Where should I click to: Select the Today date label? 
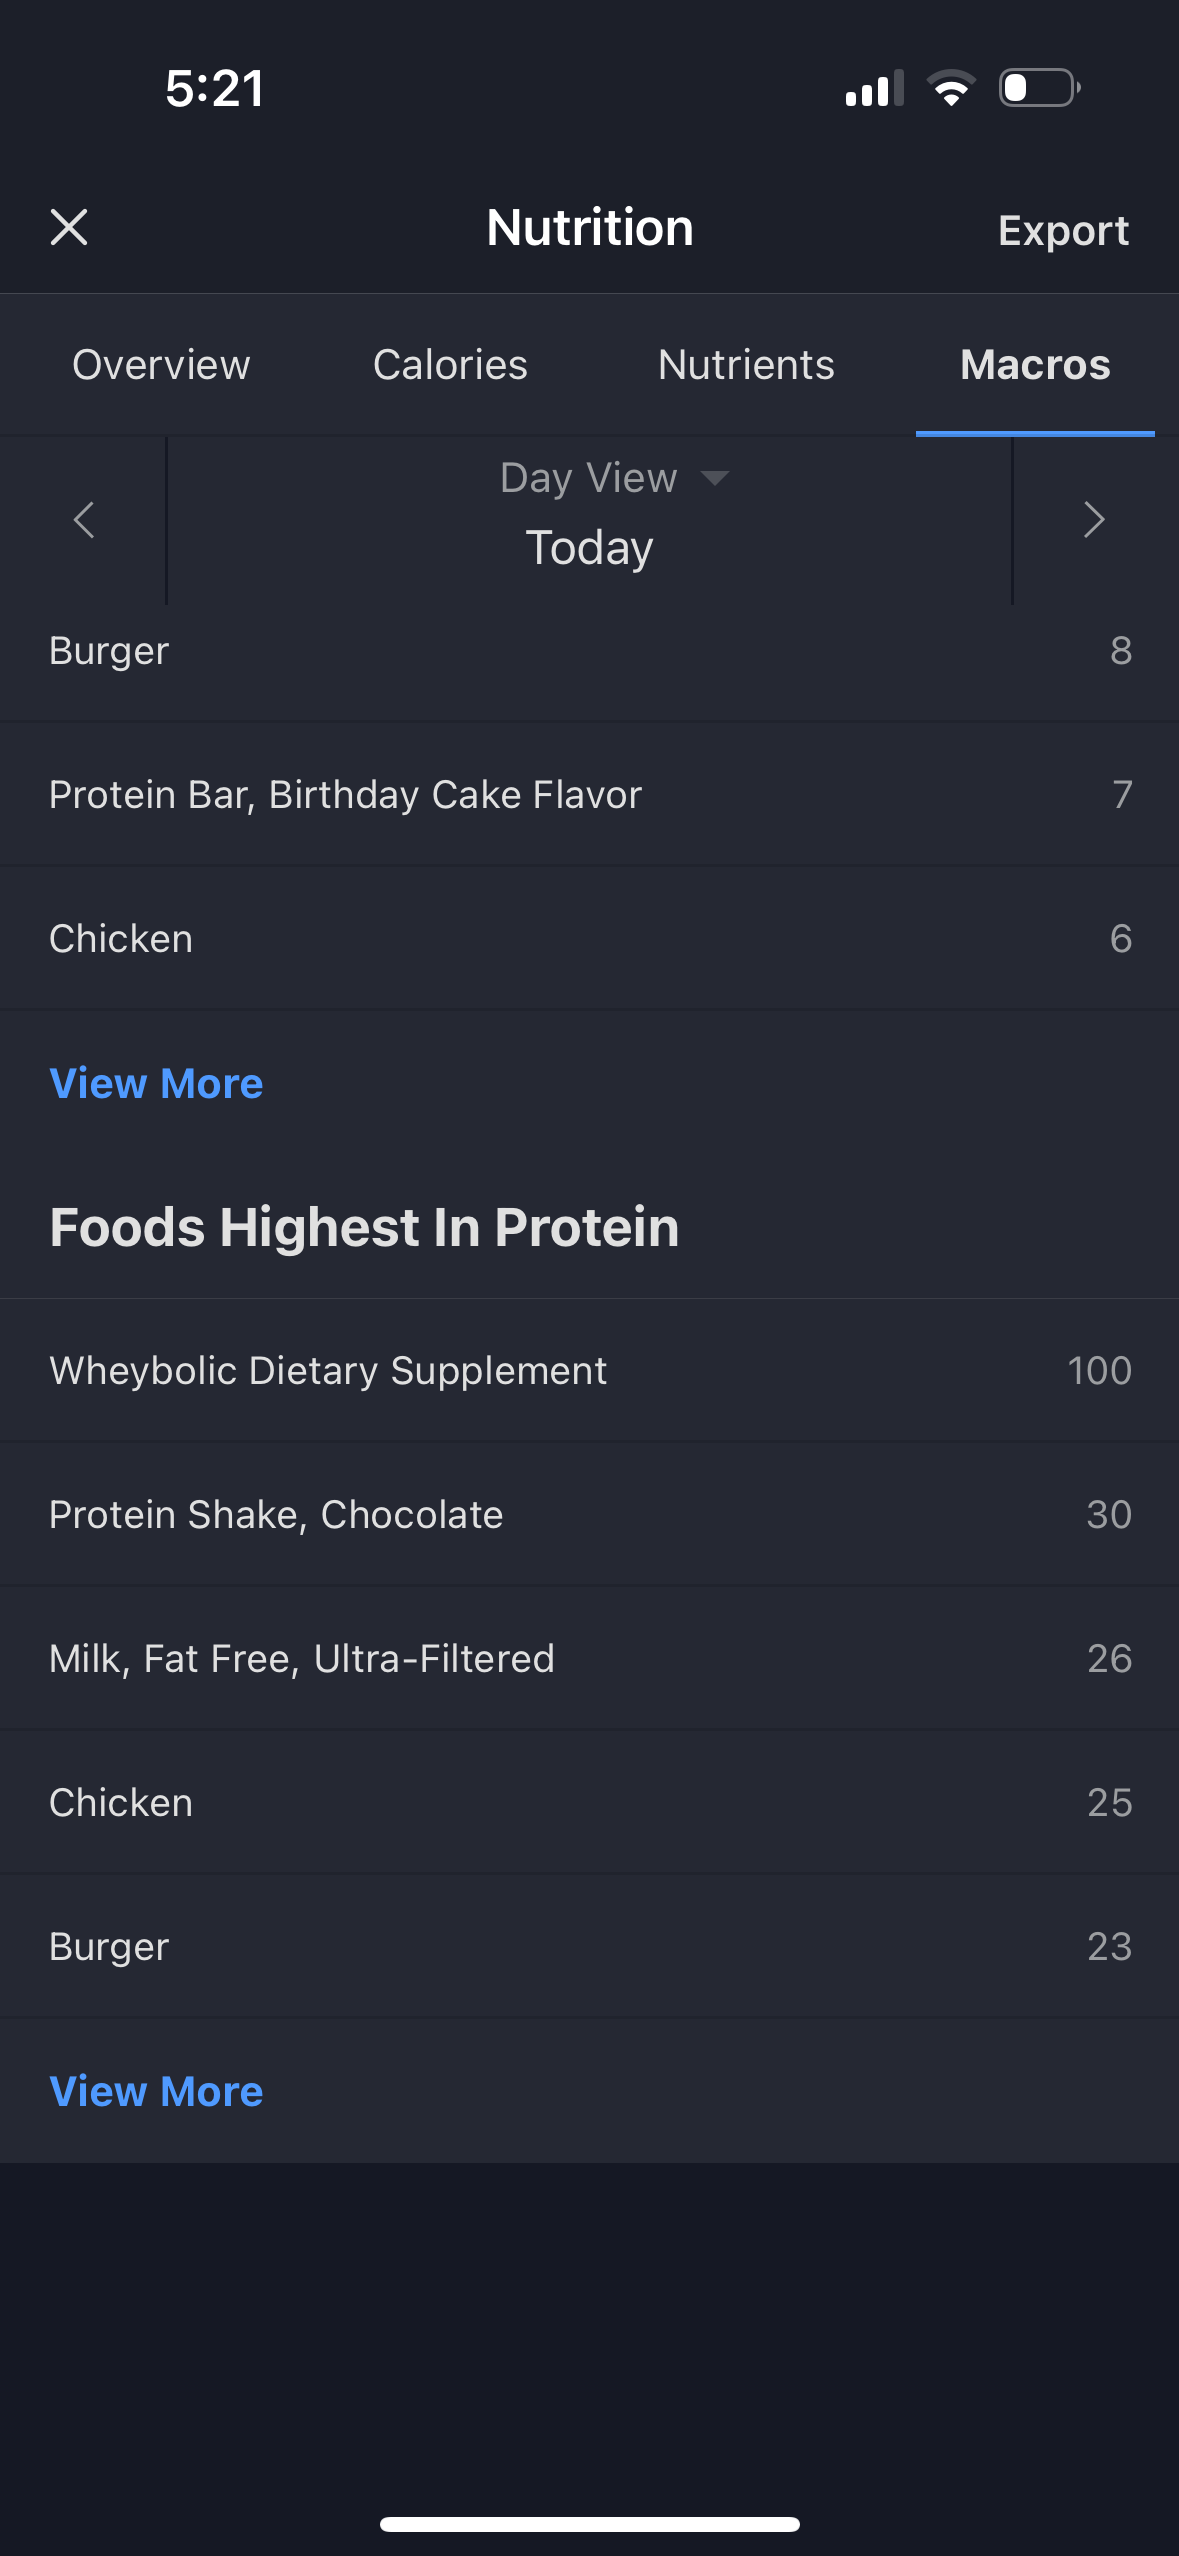[x=590, y=547]
